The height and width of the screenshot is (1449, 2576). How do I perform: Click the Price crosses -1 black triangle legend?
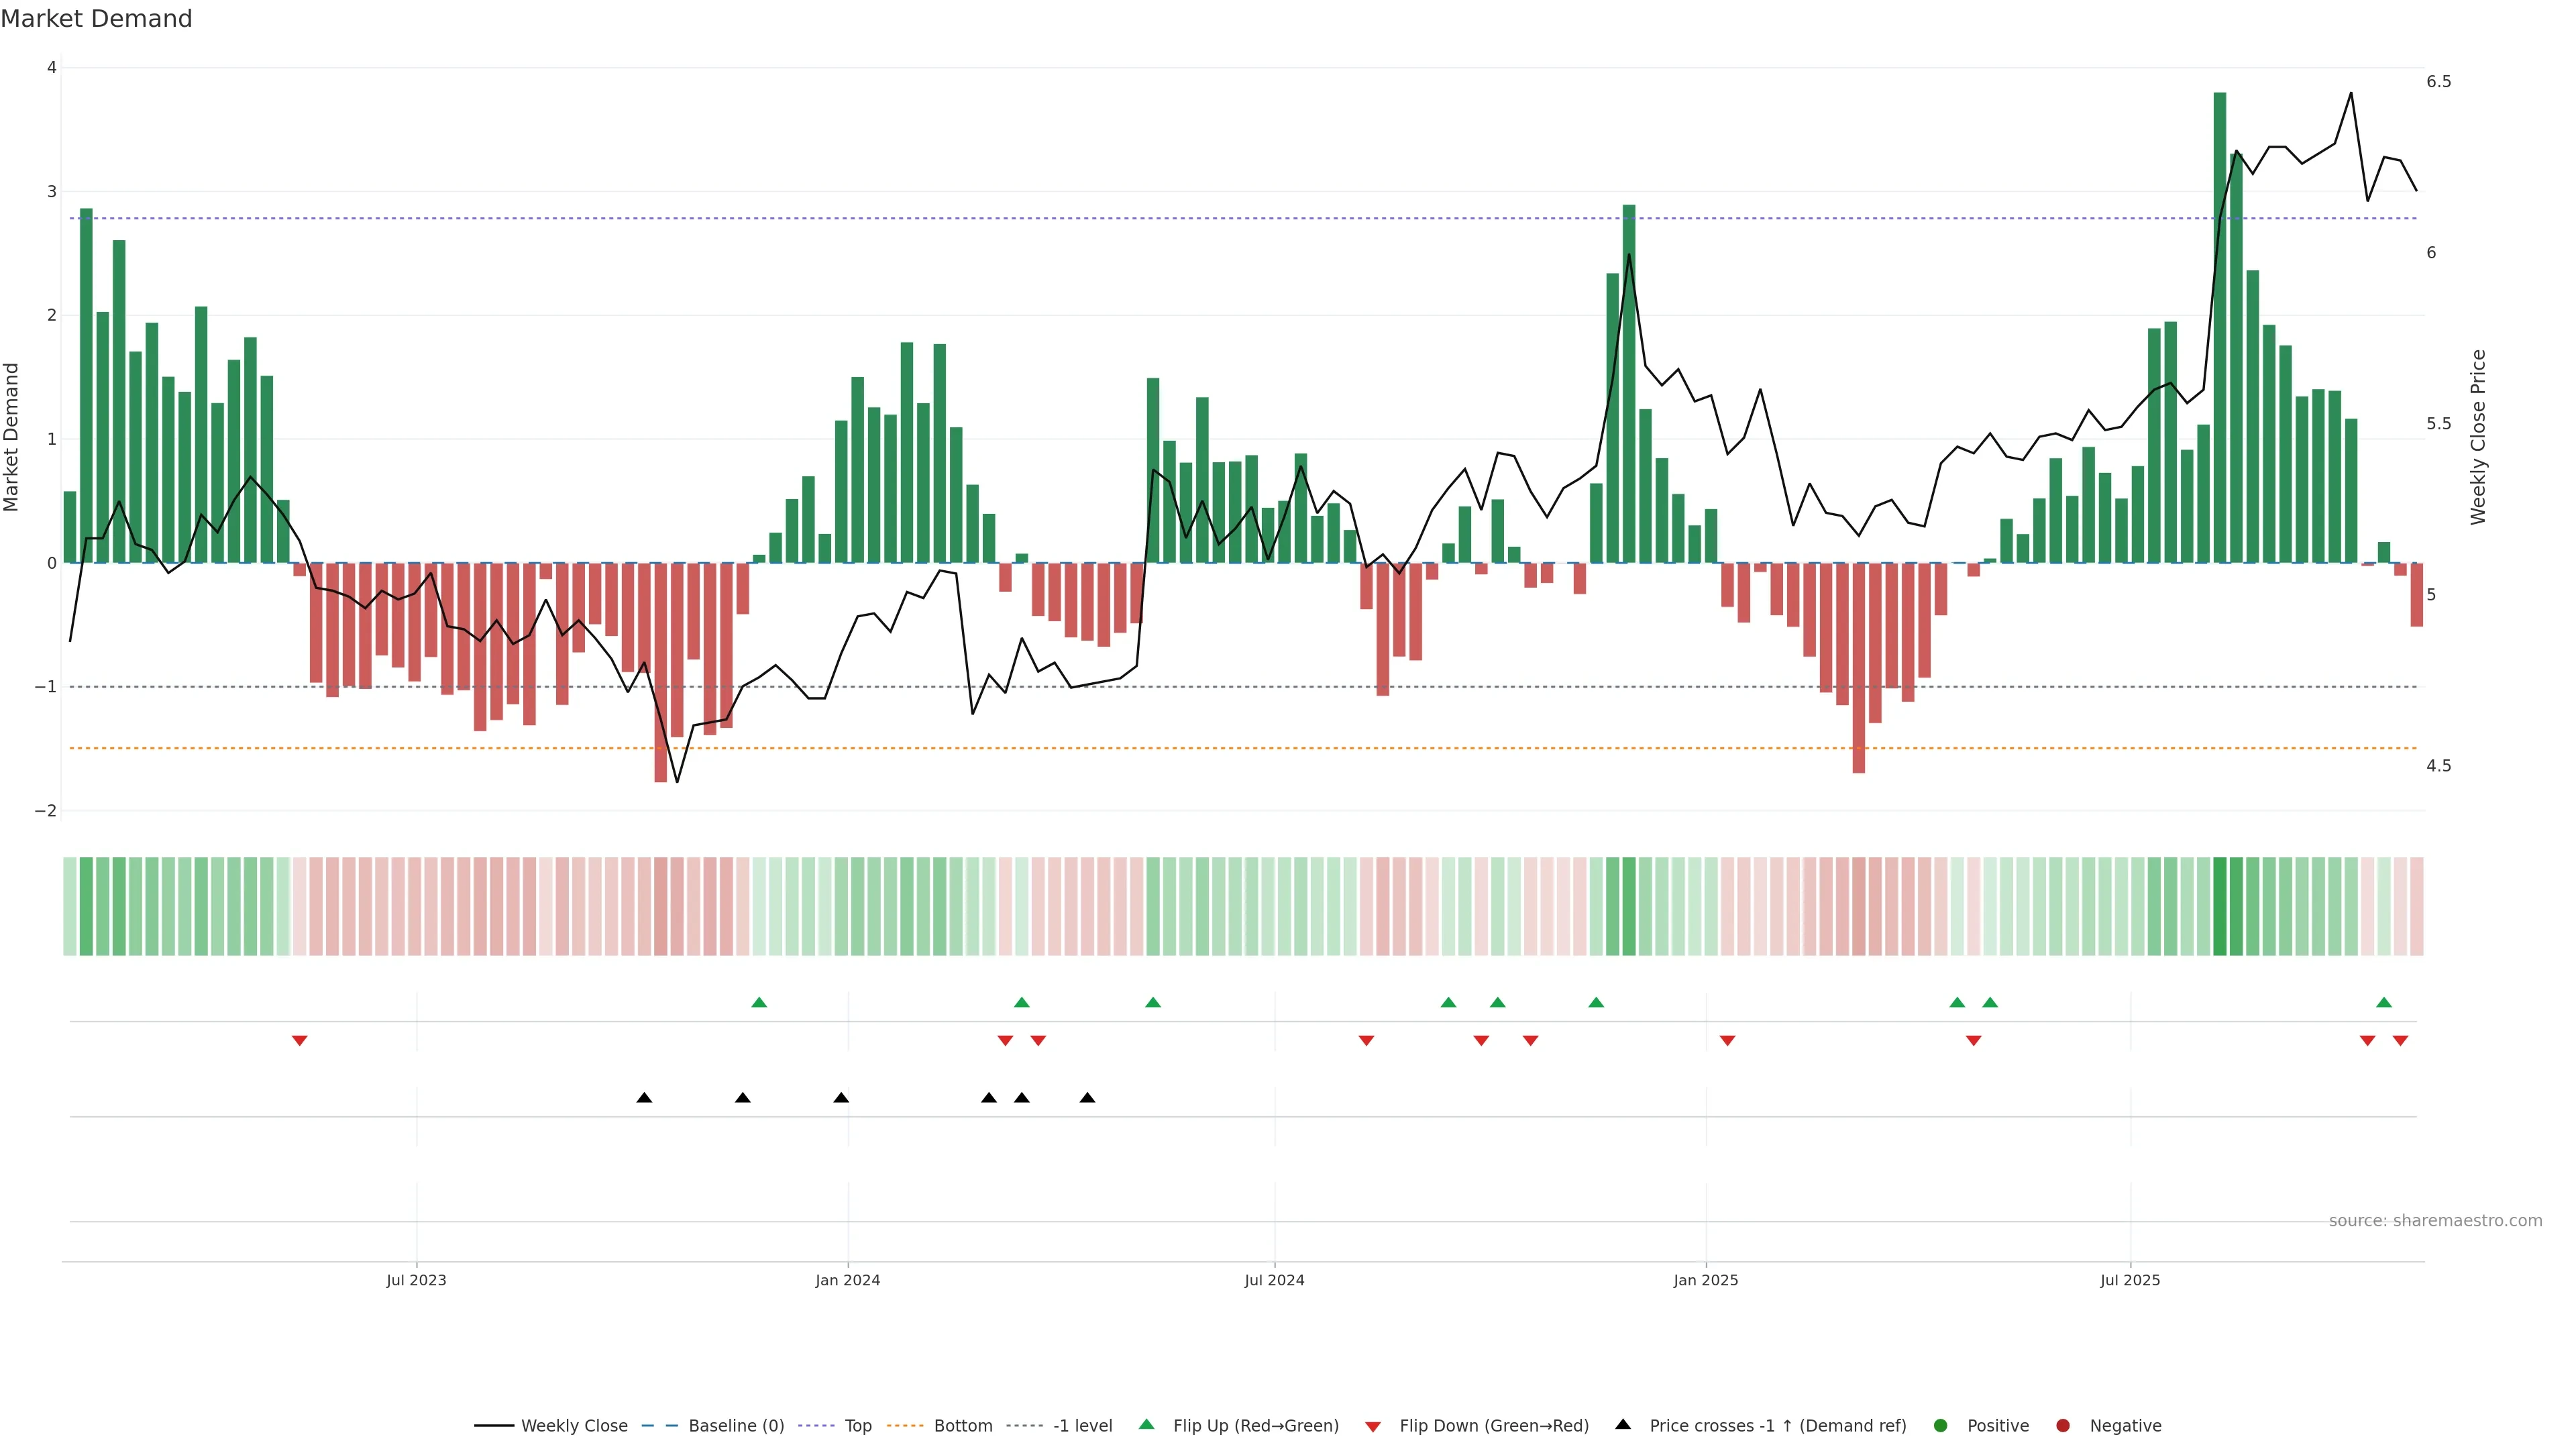point(1623,1425)
